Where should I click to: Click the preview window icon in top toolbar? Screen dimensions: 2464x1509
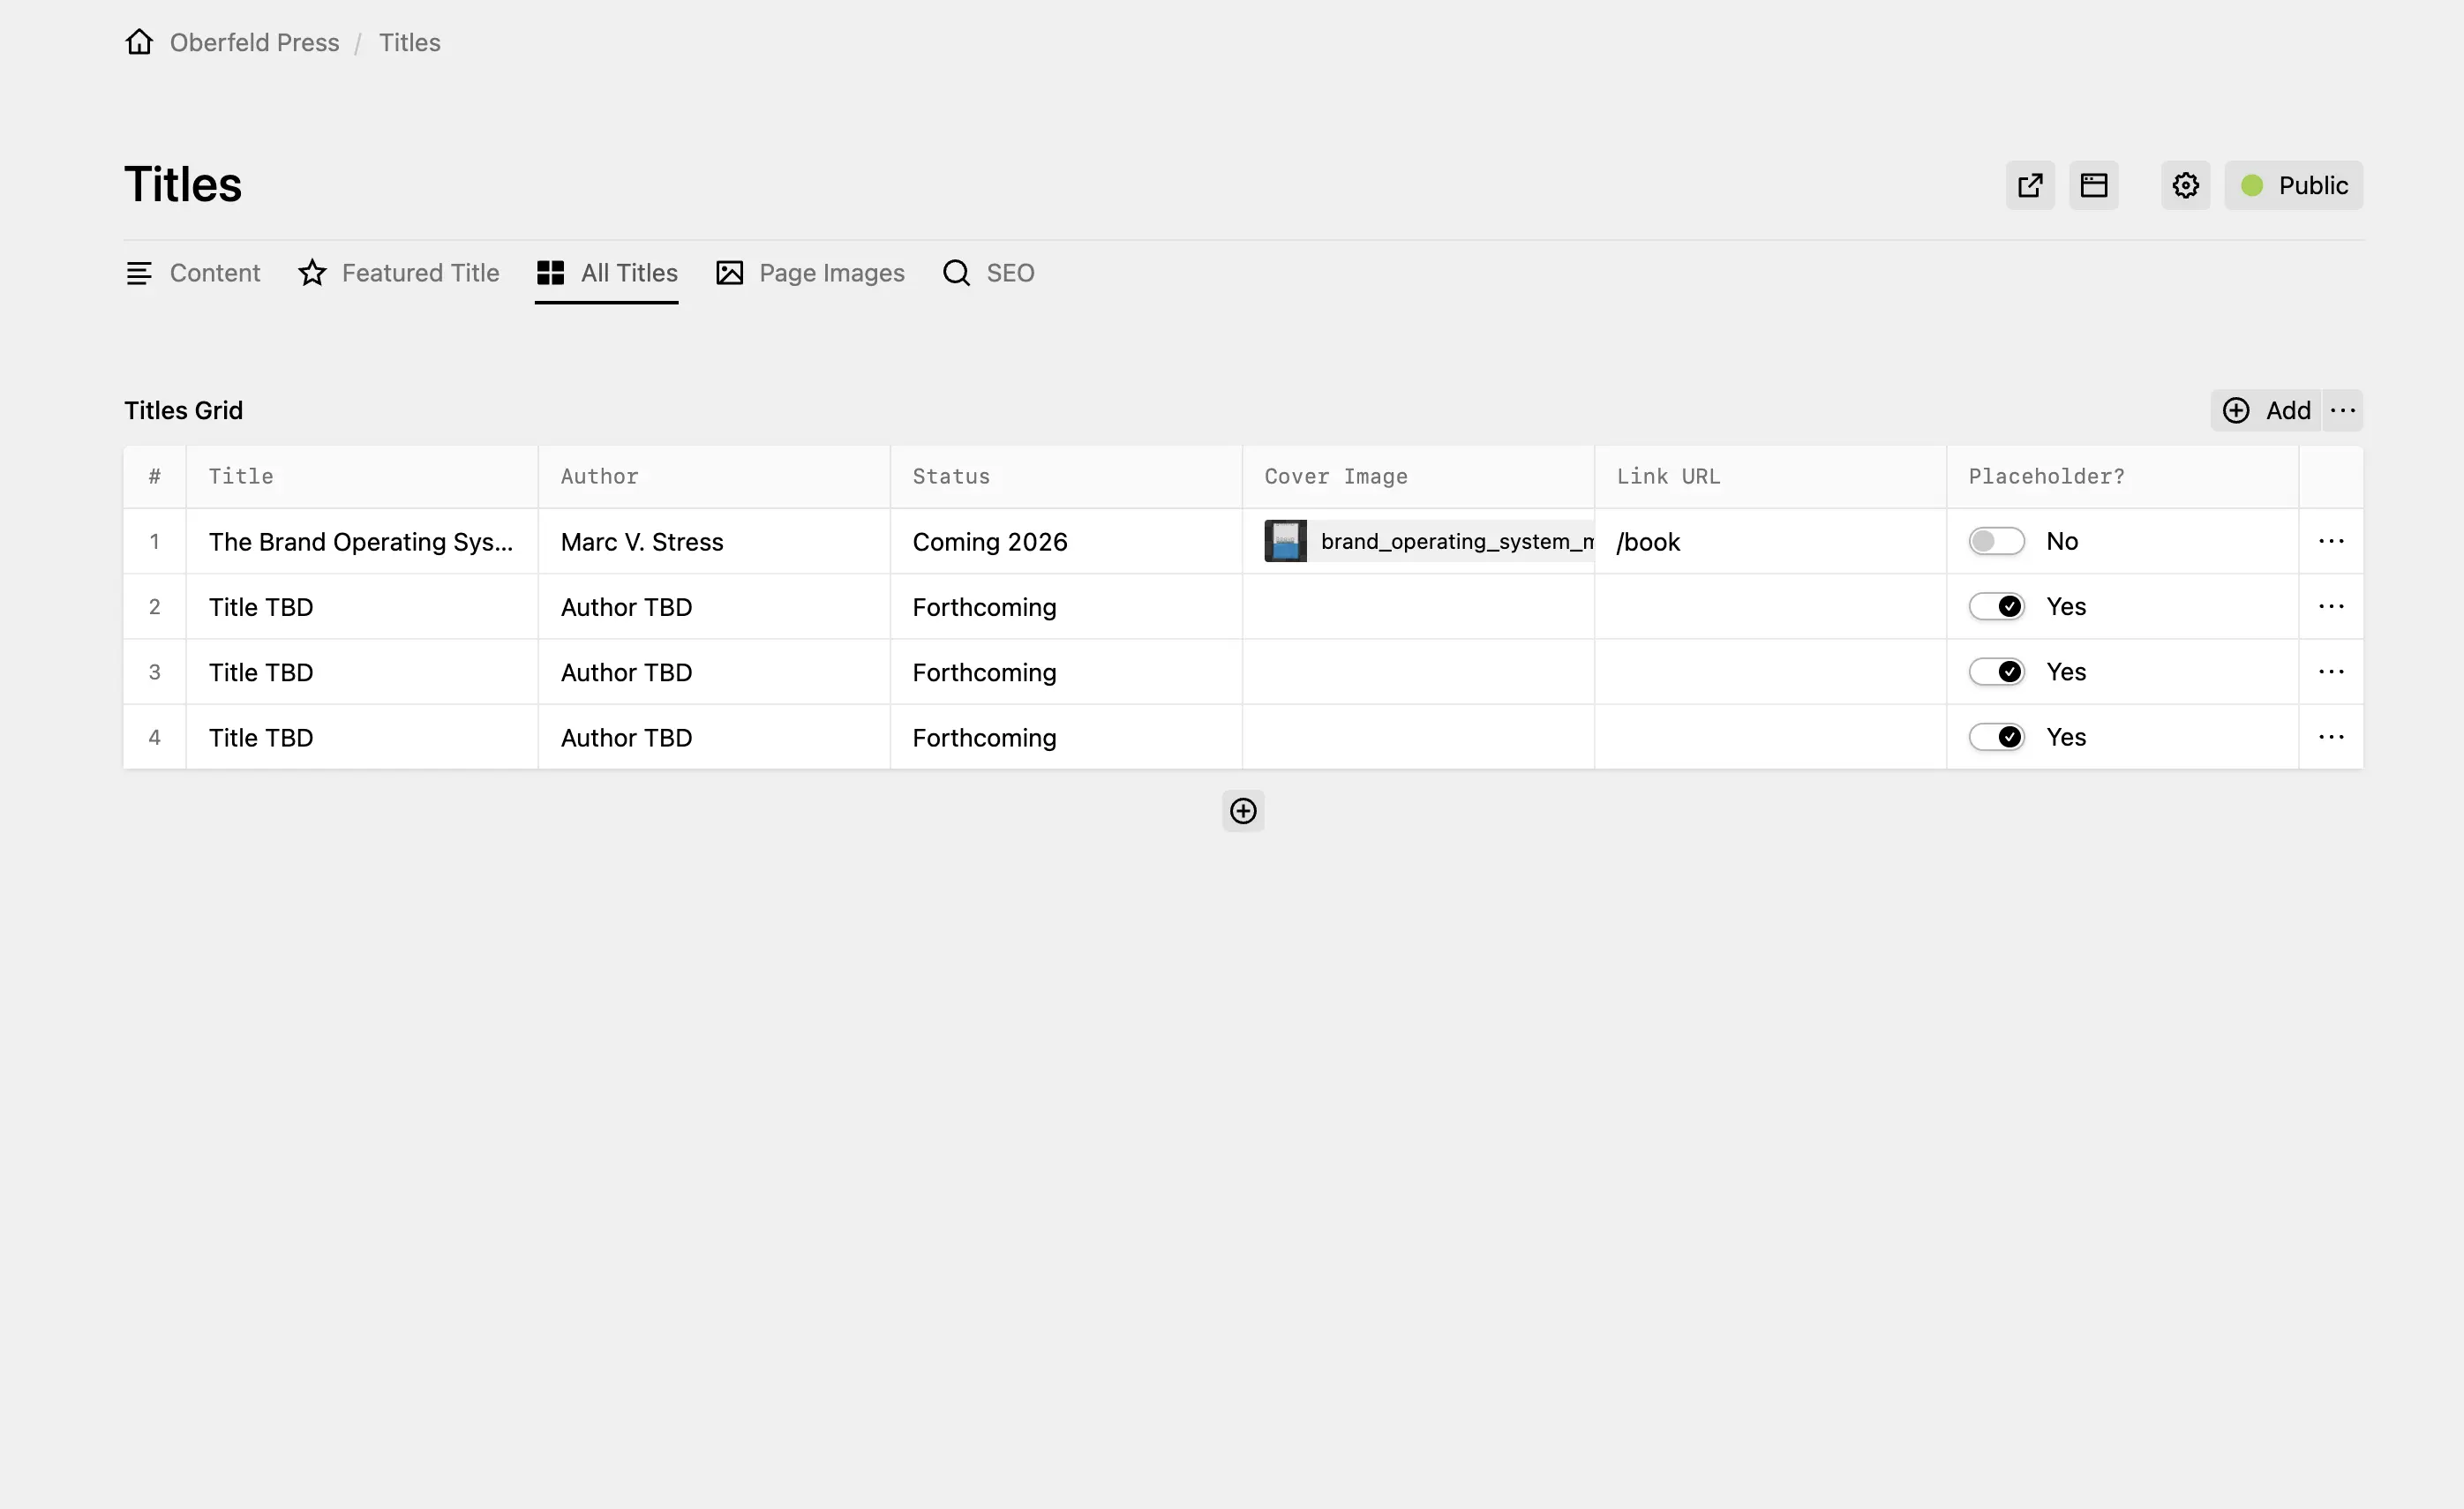click(x=2094, y=185)
